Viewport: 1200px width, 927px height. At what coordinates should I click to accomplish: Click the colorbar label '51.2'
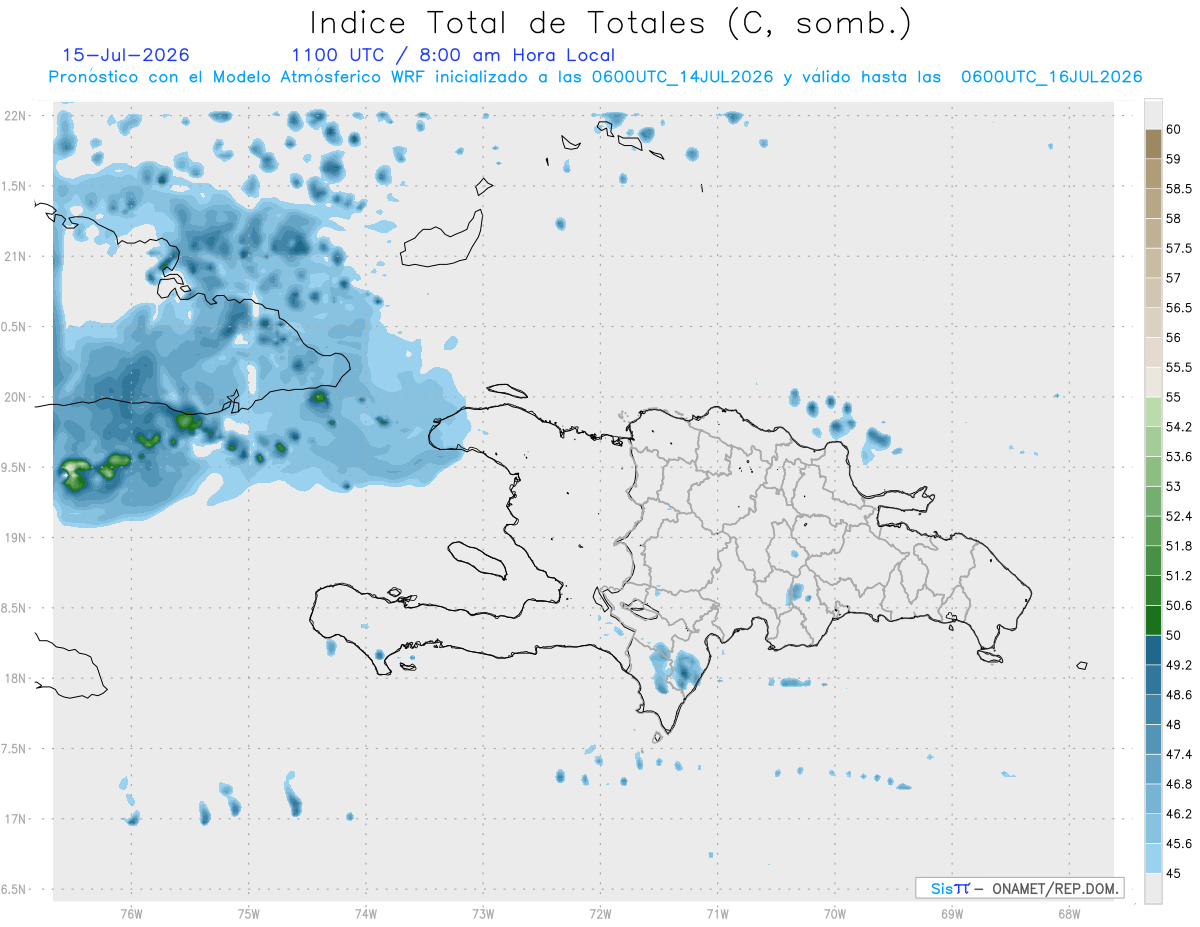[x=1179, y=576]
